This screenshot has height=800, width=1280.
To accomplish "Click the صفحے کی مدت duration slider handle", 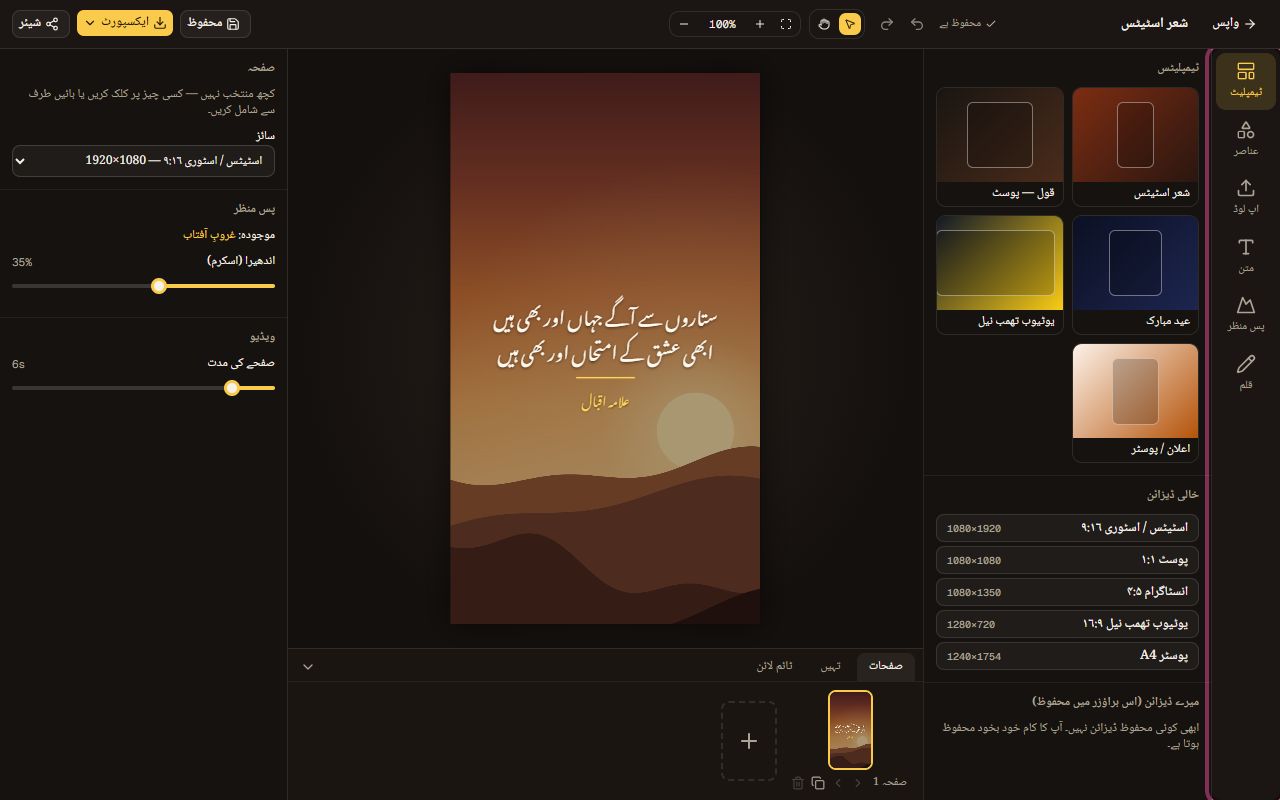I will pyautogui.click(x=232, y=388).
